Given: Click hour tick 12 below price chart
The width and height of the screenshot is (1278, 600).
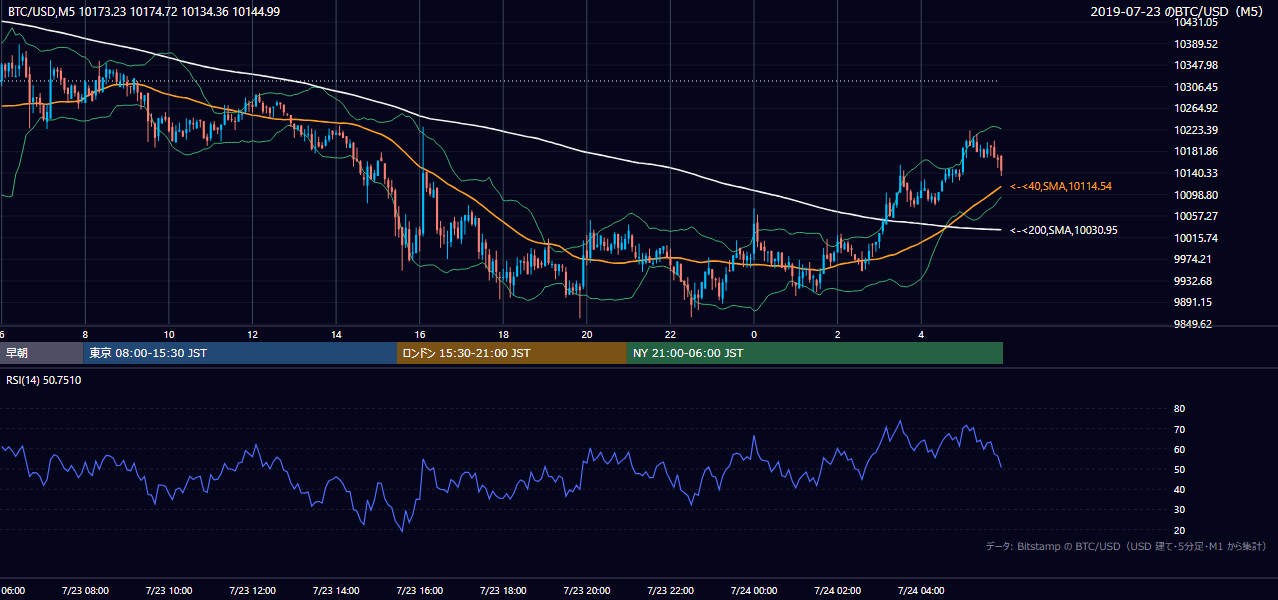Looking at the screenshot, I should pos(252,334).
